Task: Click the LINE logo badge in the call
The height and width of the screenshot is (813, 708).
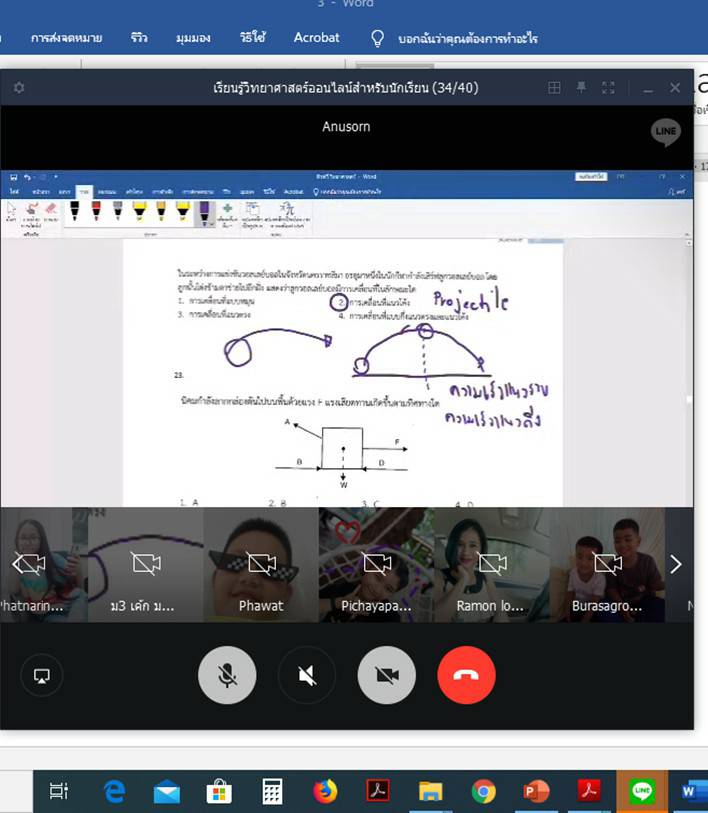Action: pos(665,133)
